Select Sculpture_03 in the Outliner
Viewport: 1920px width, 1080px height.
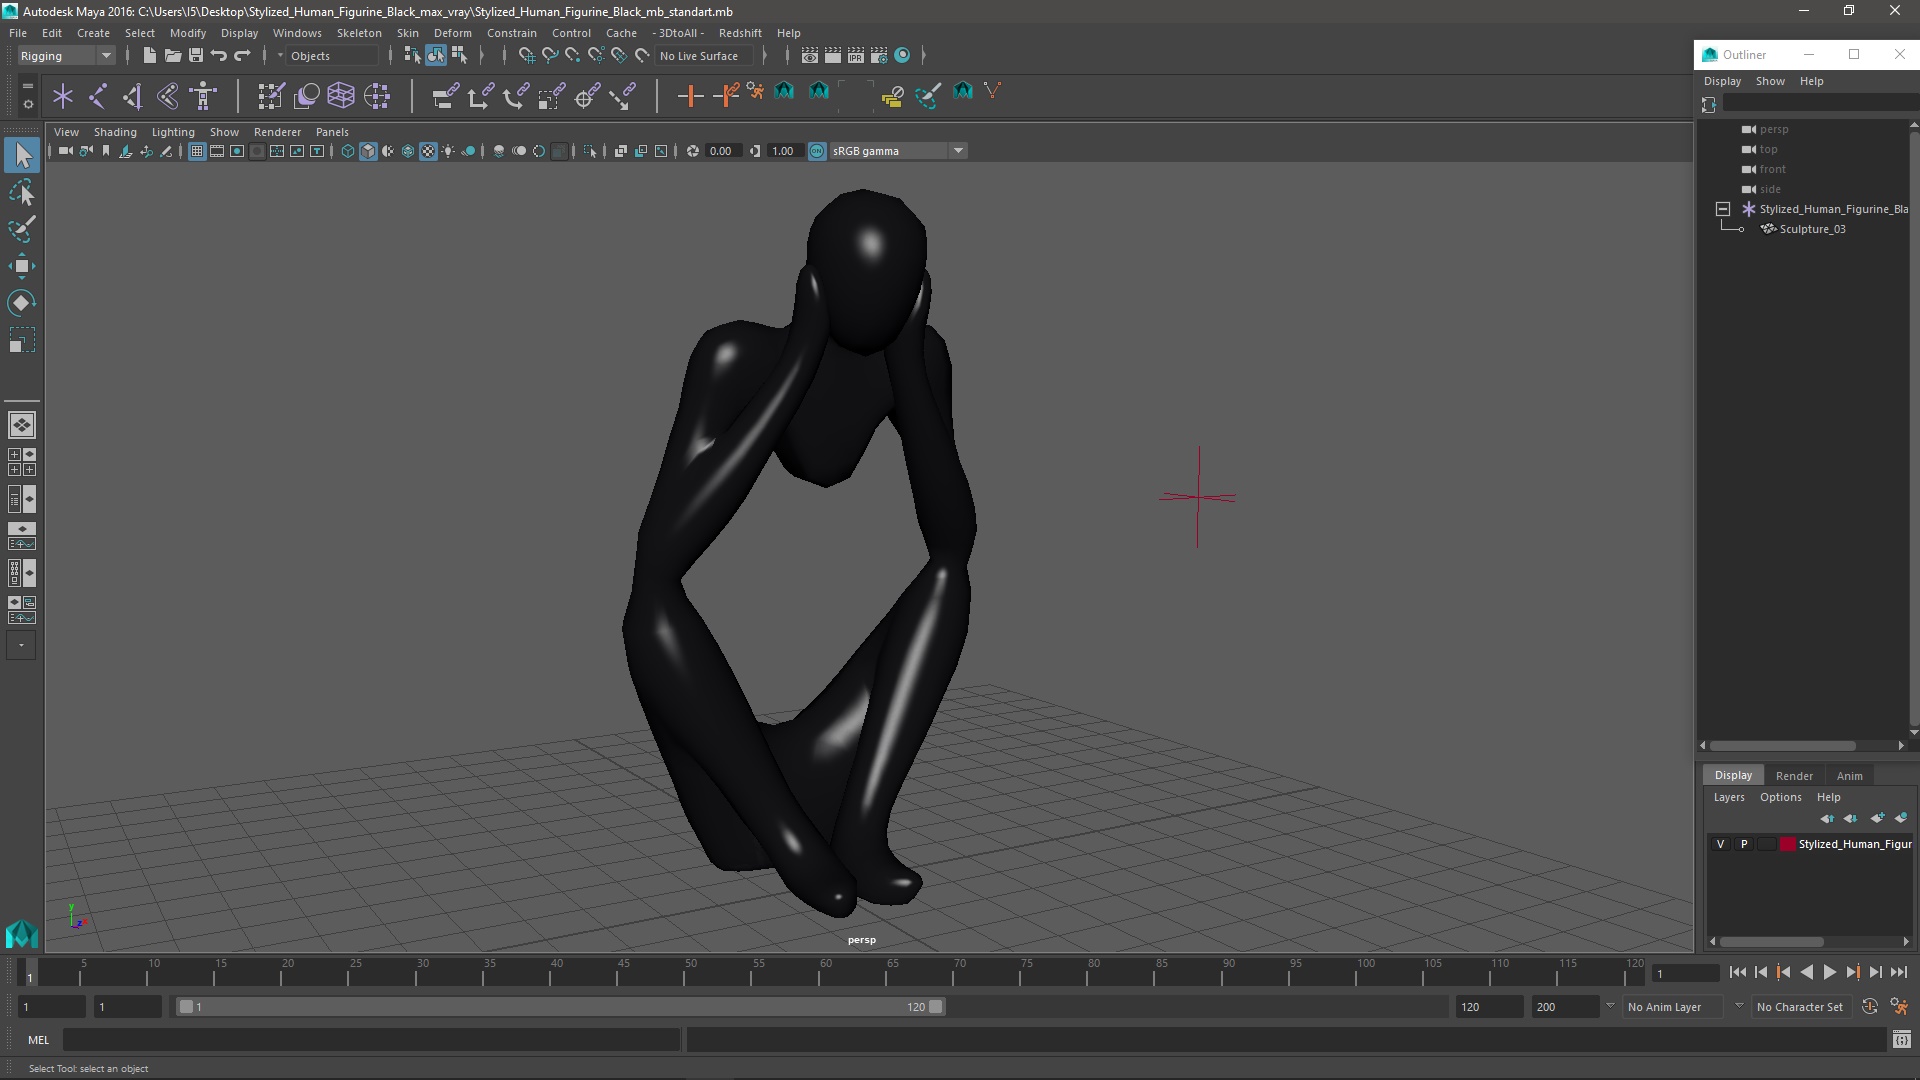(x=1812, y=229)
